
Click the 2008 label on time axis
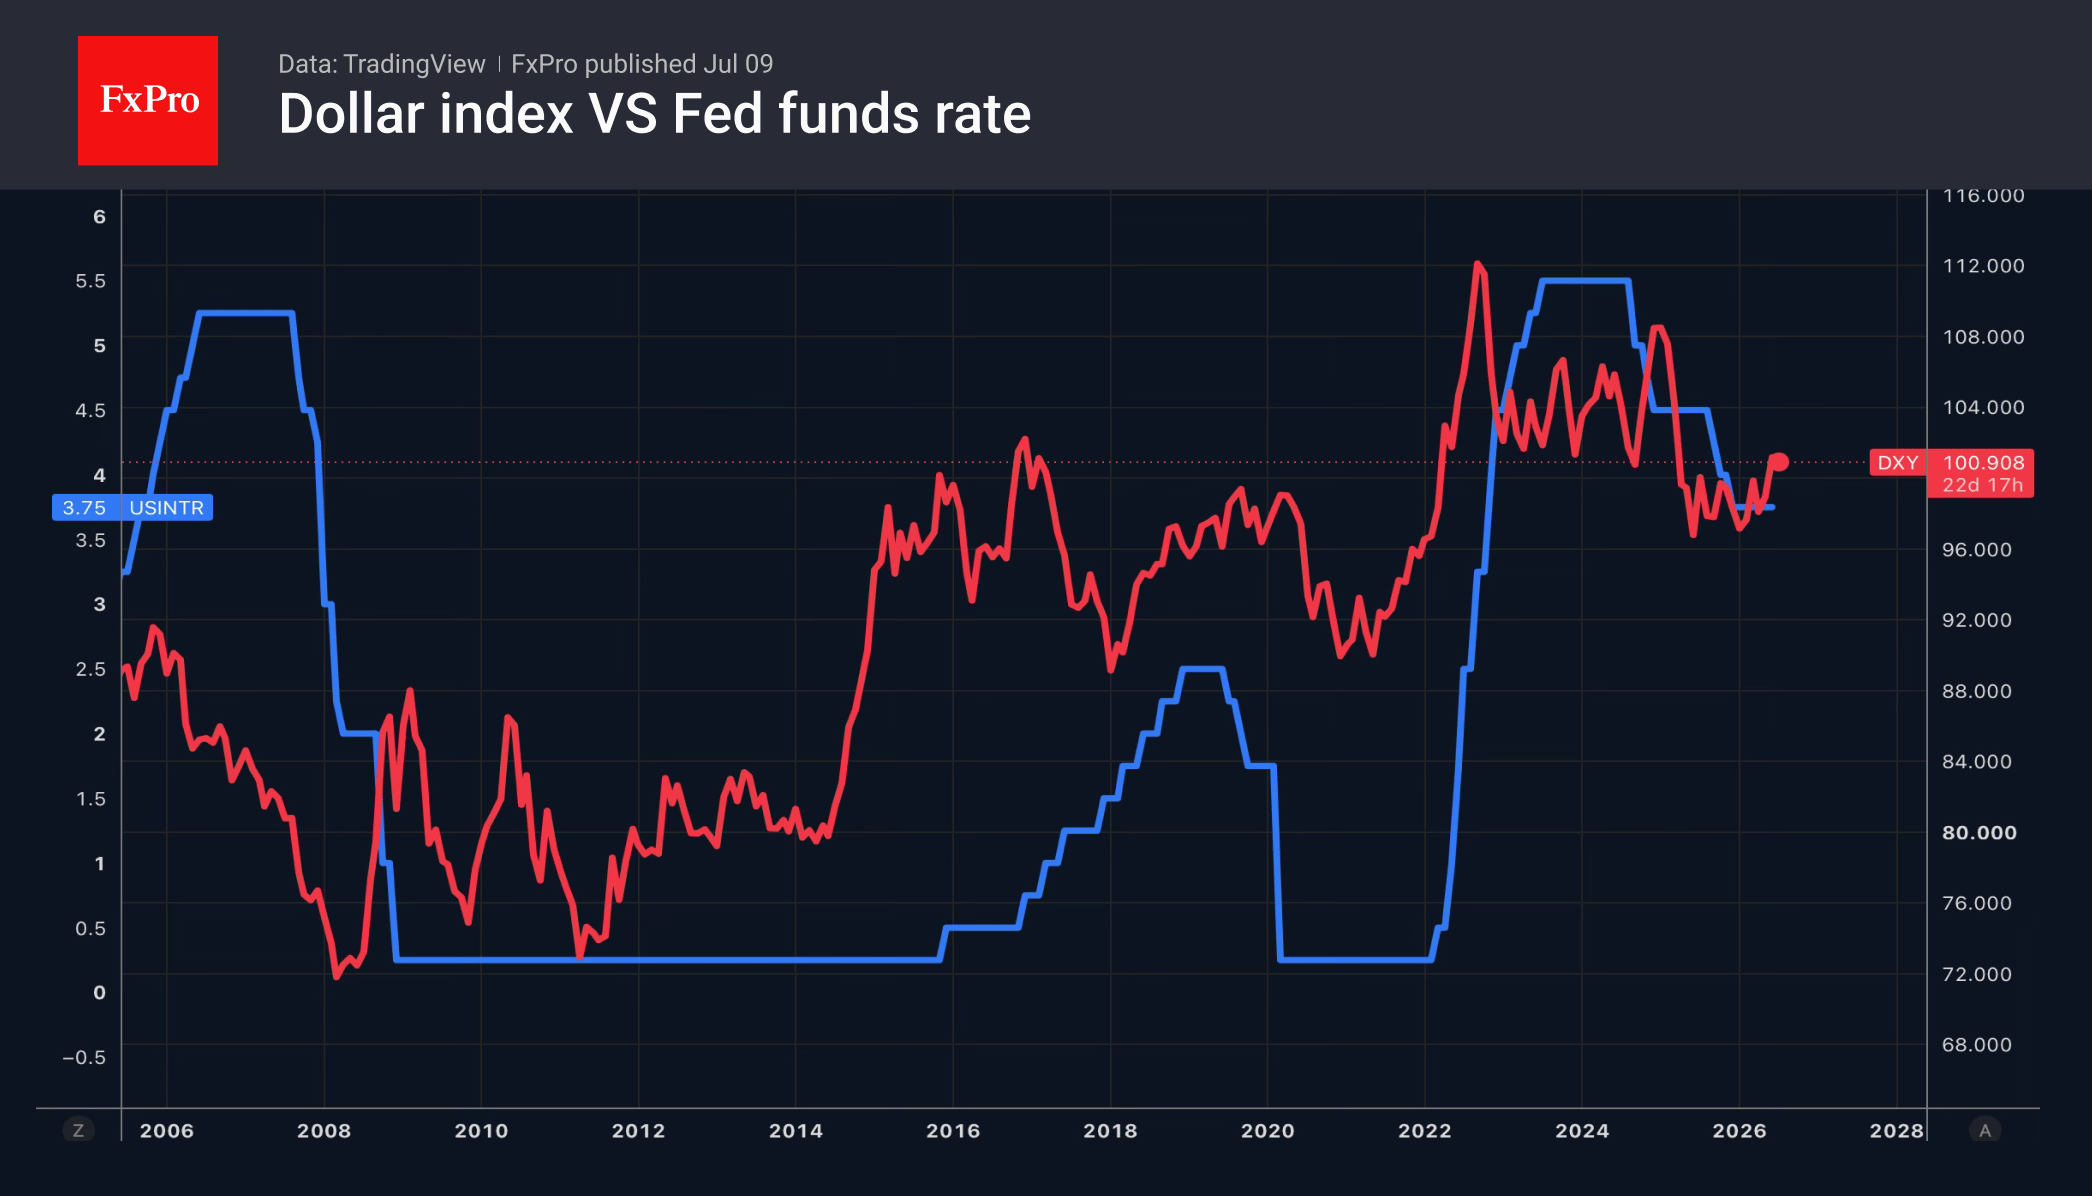coord(324,1131)
